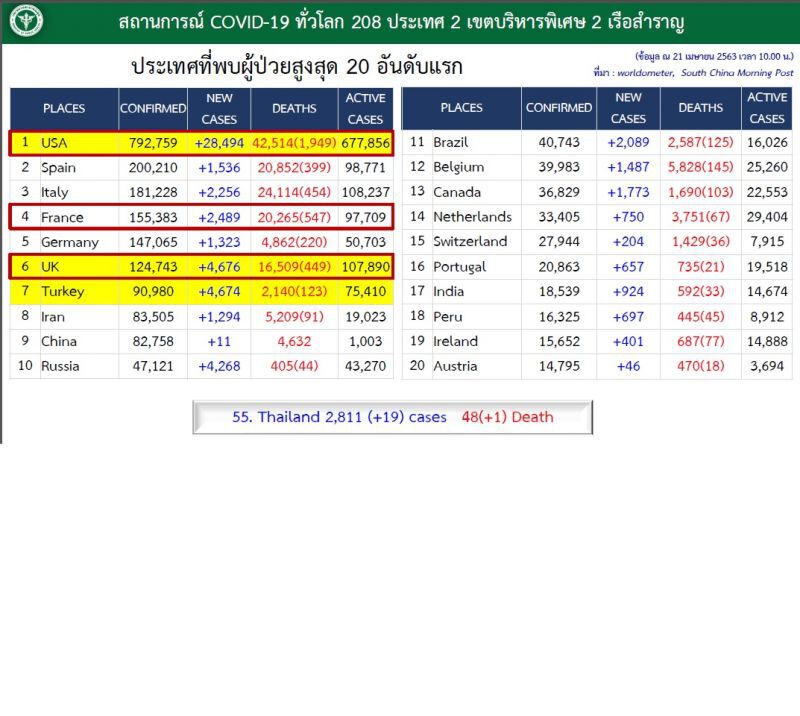Viewport: 800px width, 716px height.
Task: Click the date note containing "21 เมษายน 2563"
Action: pos(714,56)
